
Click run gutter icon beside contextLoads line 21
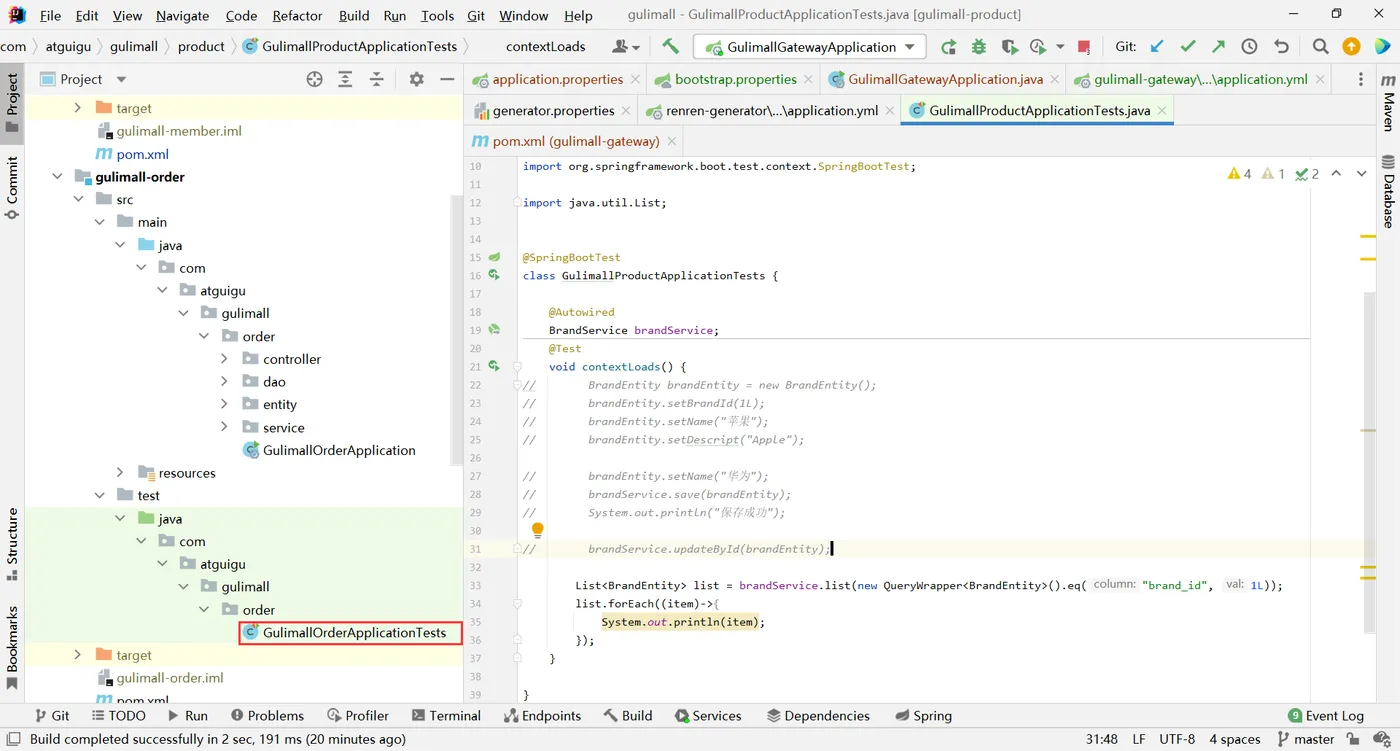[494, 366]
